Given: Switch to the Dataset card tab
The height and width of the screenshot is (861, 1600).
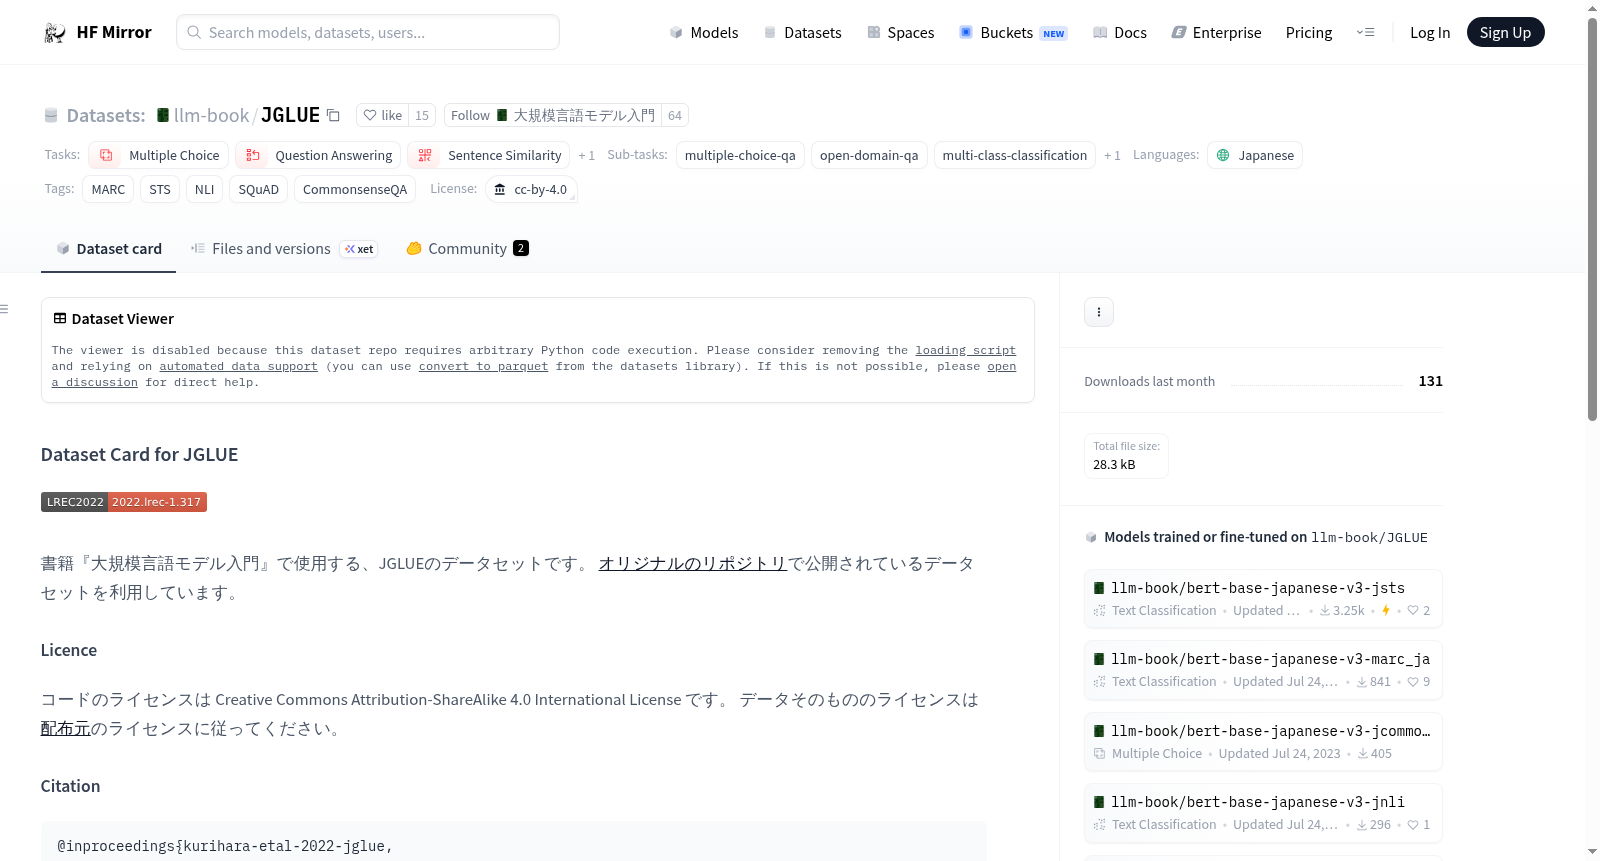Looking at the screenshot, I should (x=108, y=249).
